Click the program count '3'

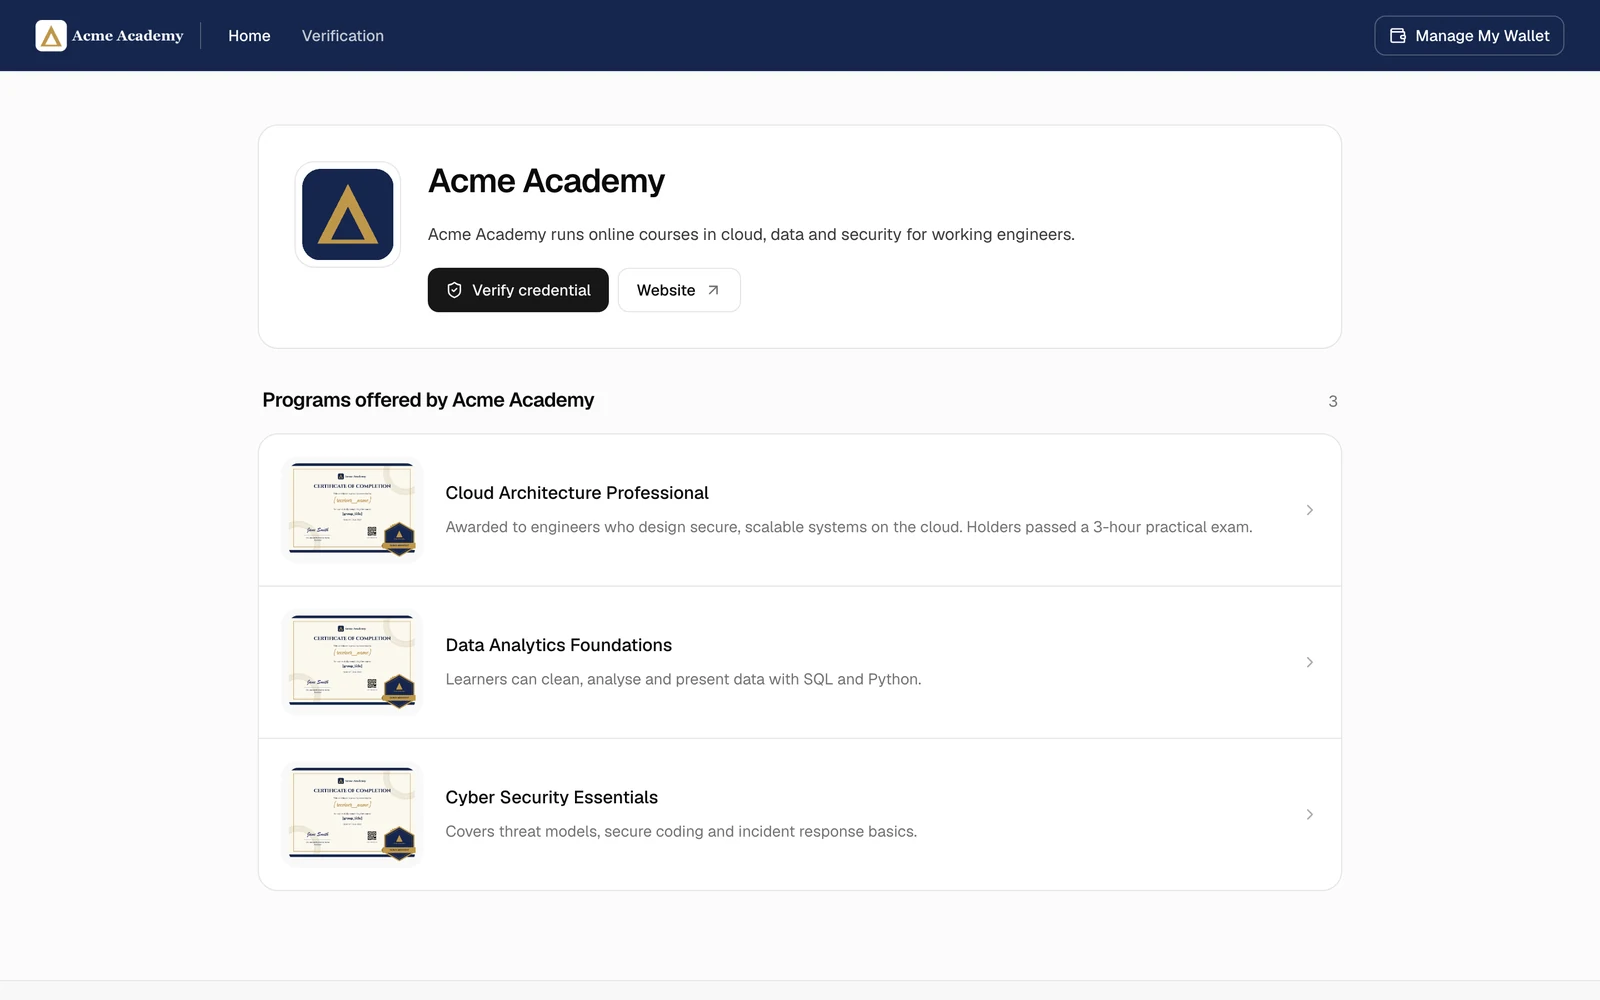point(1333,401)
